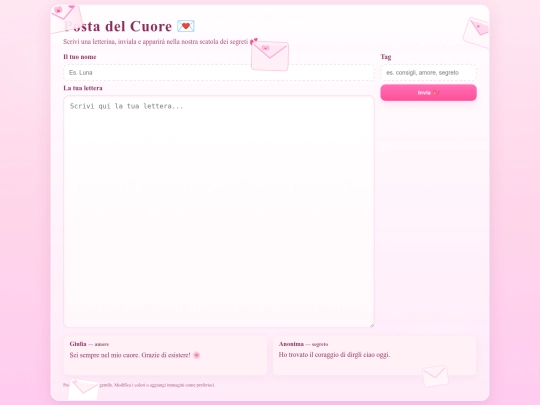Click the 'Il tuo nome' label
Viewport: 540px width, 405px height.
pos(80,57)
